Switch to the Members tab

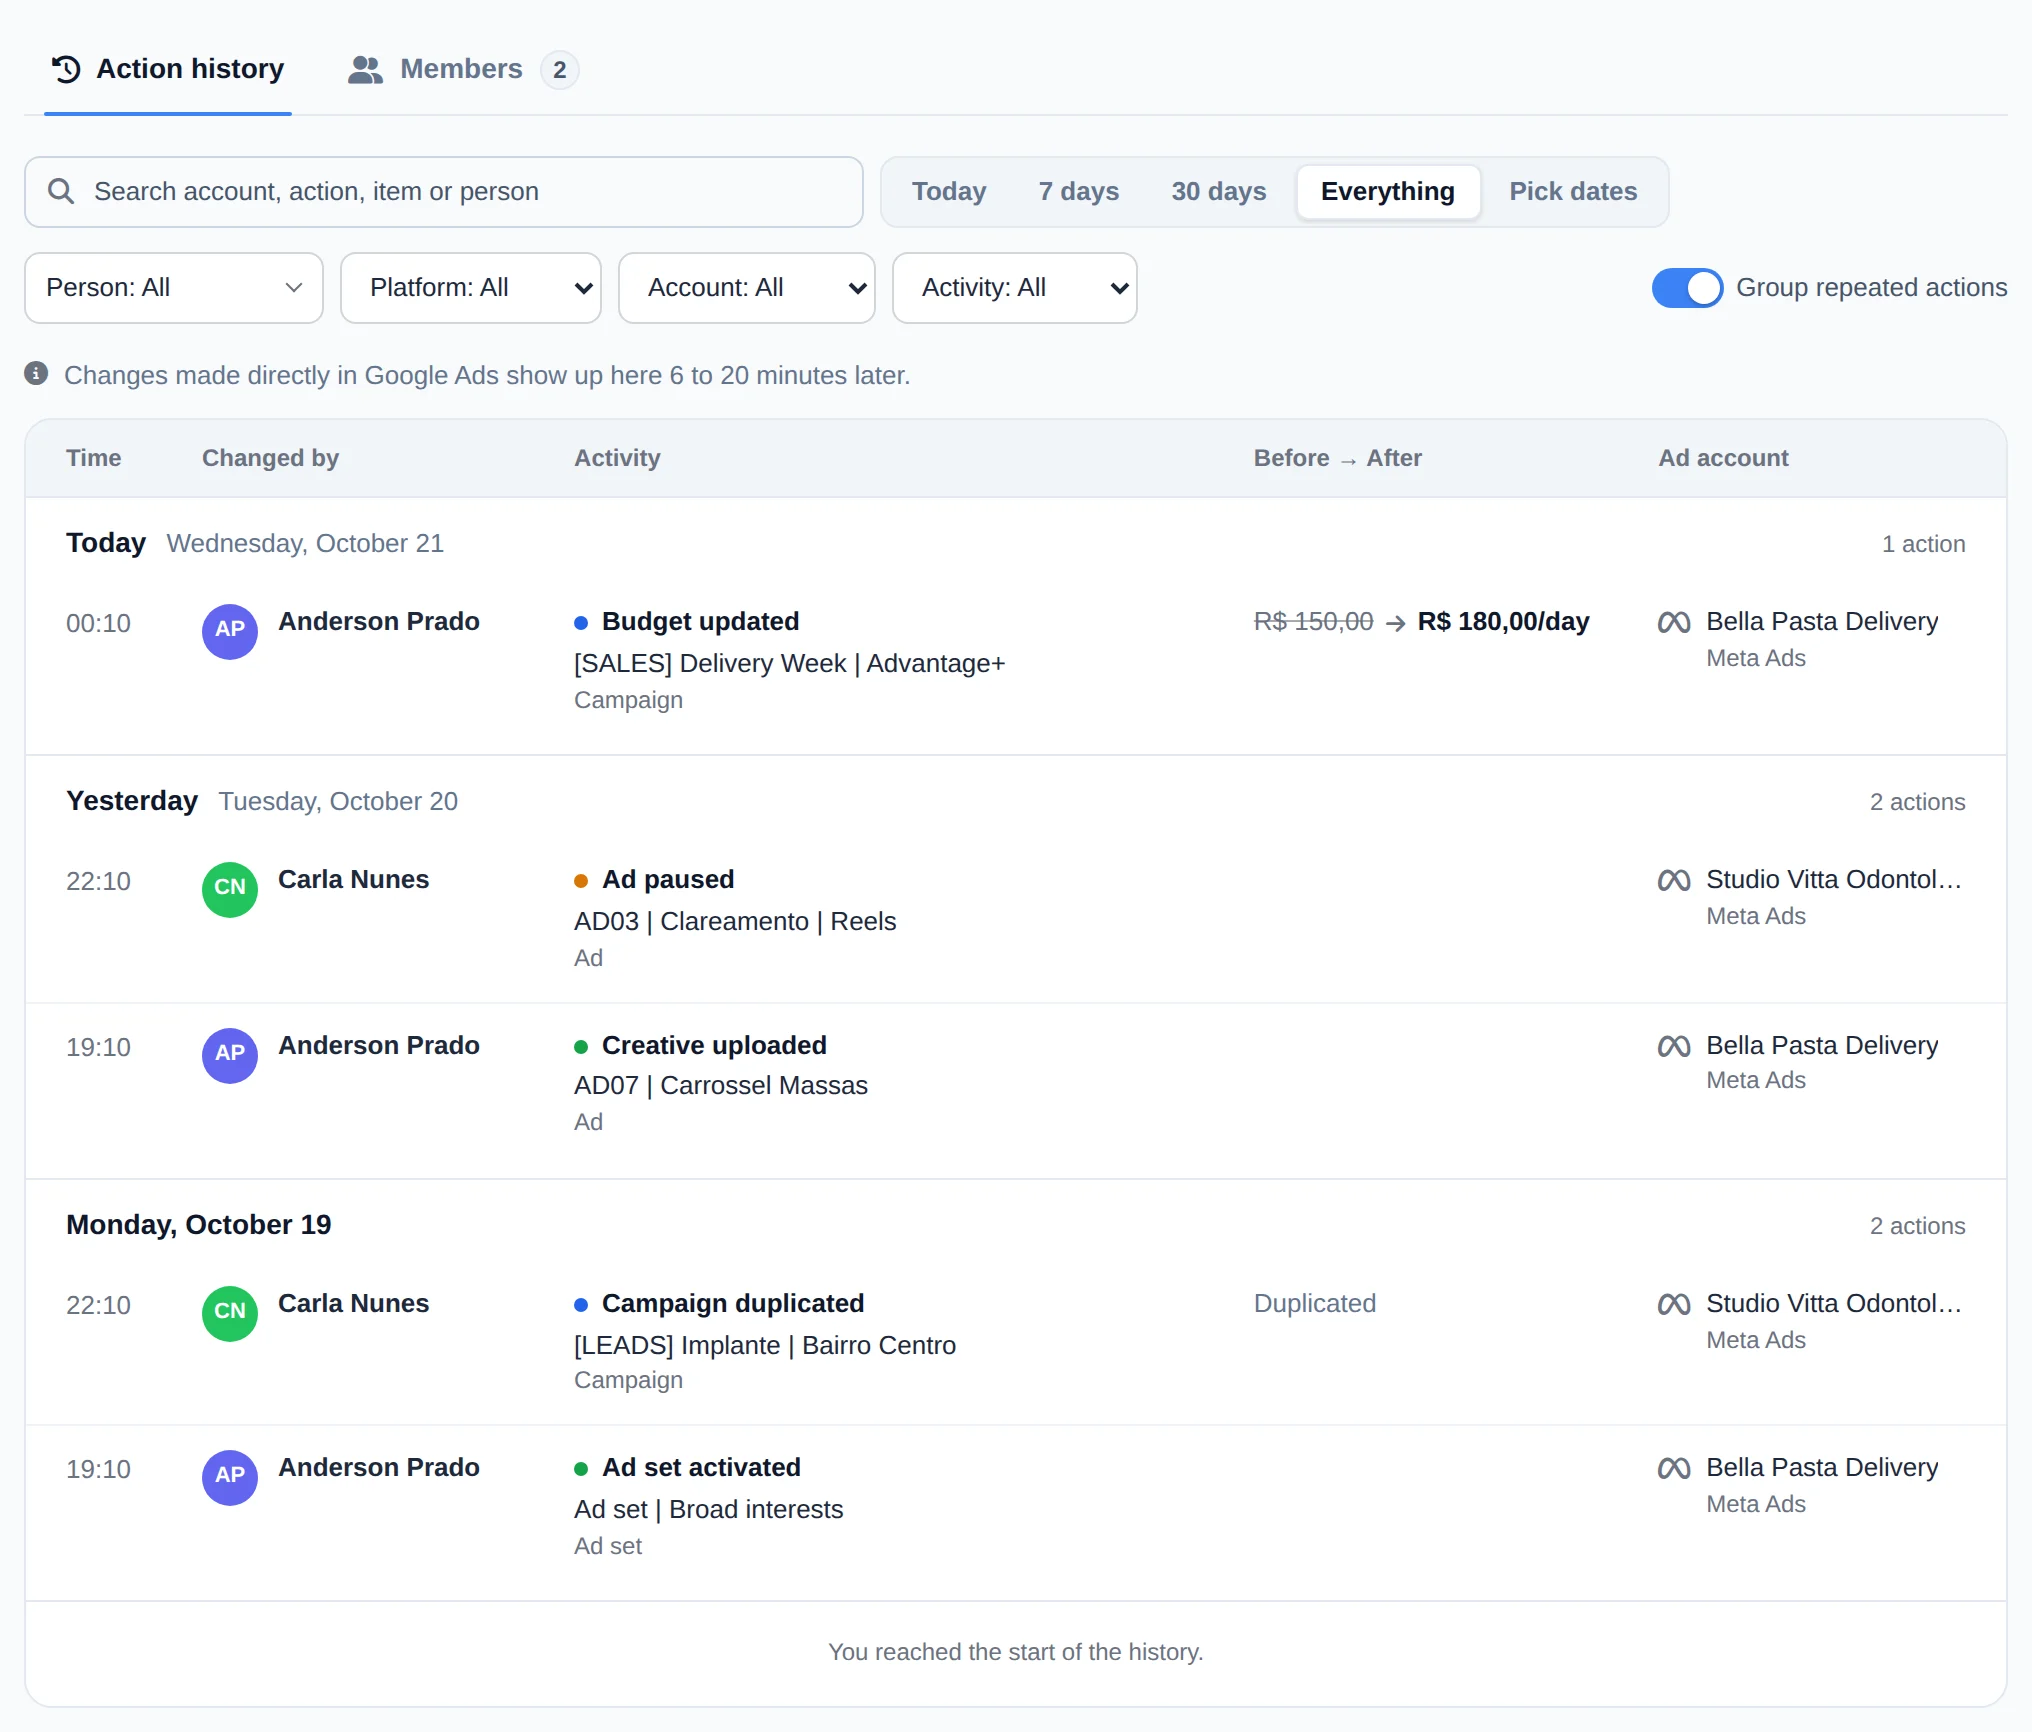463,69
